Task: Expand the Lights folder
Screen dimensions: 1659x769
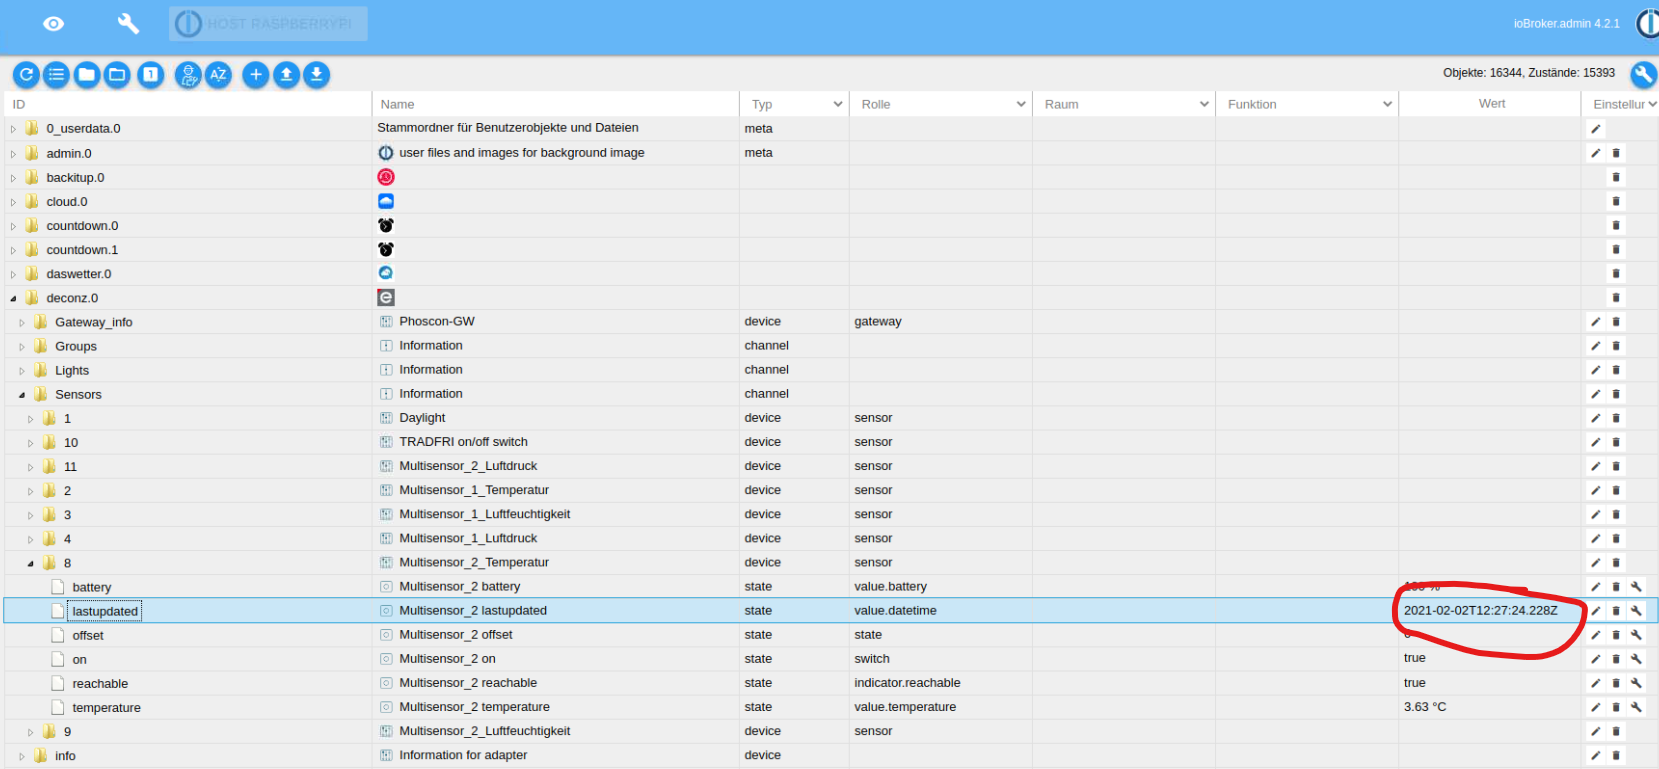Action: point(22,371)
